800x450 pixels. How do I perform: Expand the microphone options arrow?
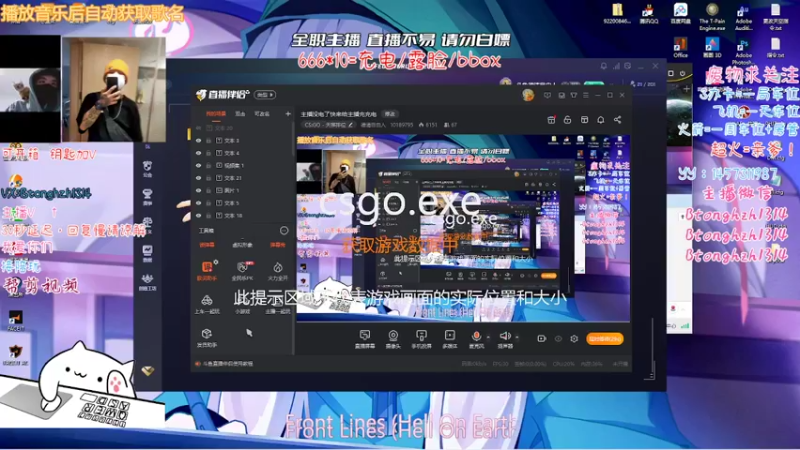(488, 337)
